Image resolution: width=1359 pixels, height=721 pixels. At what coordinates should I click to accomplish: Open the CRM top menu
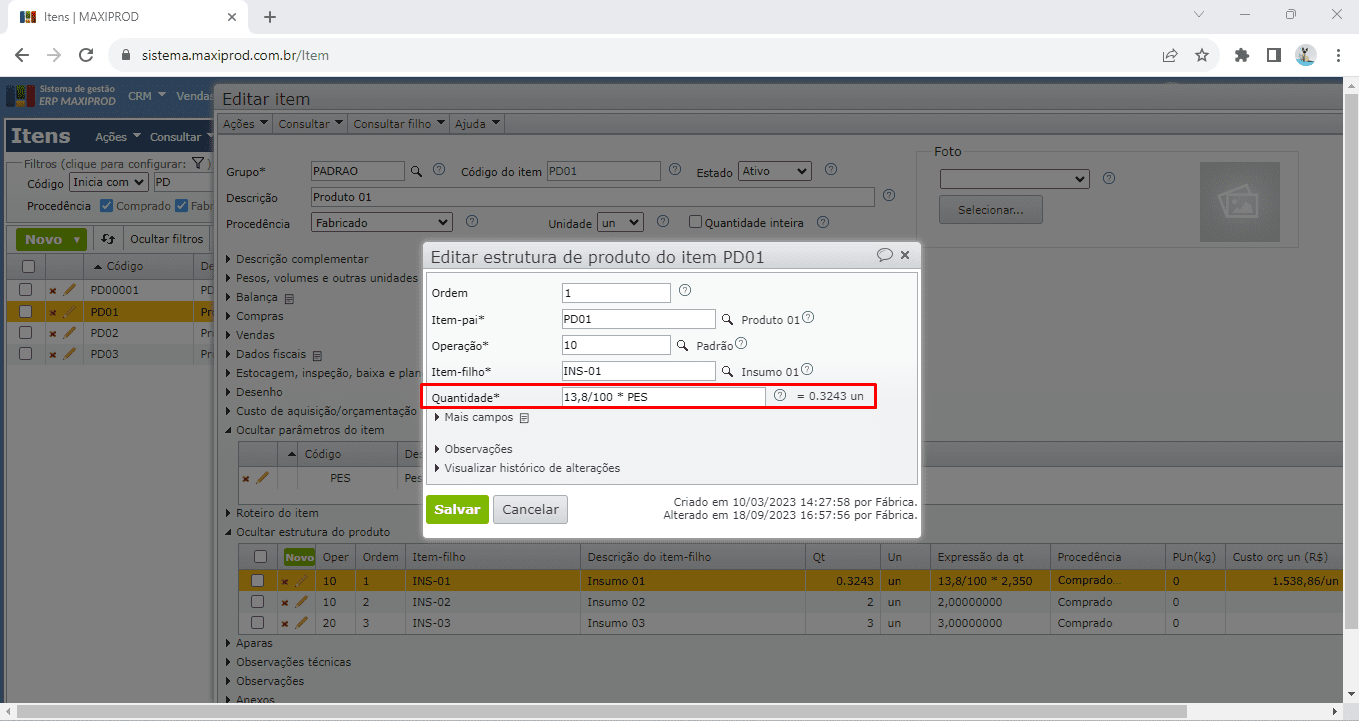pyautogui.click(x=147, y=96)
